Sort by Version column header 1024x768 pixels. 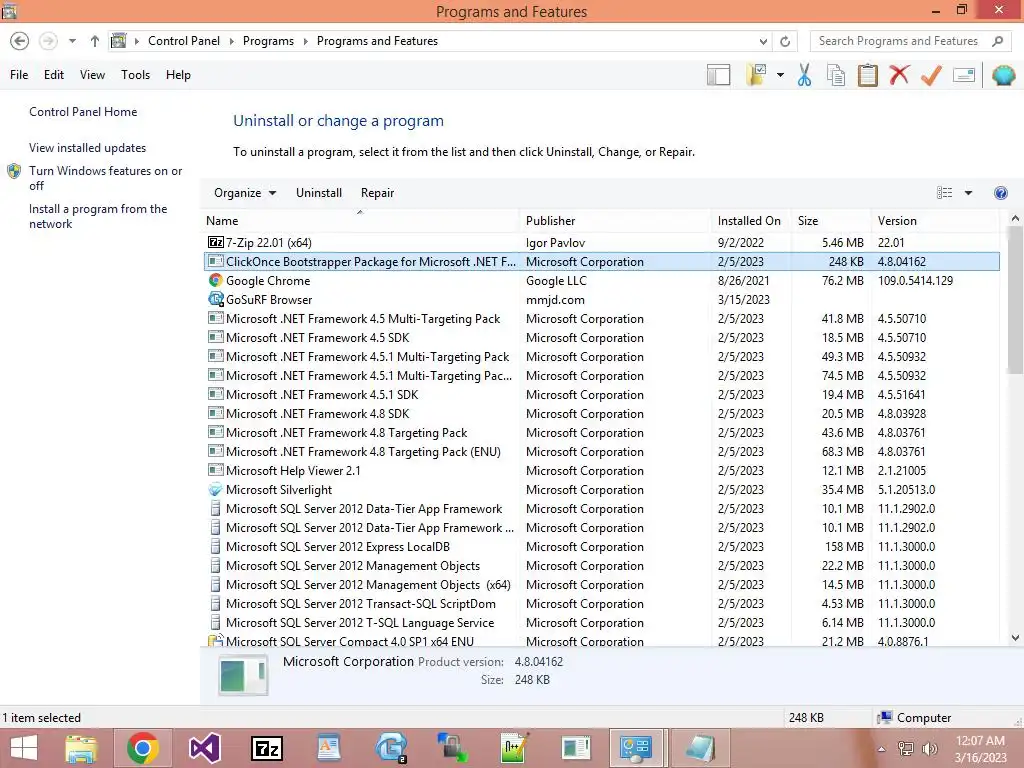tap(935, 221)
